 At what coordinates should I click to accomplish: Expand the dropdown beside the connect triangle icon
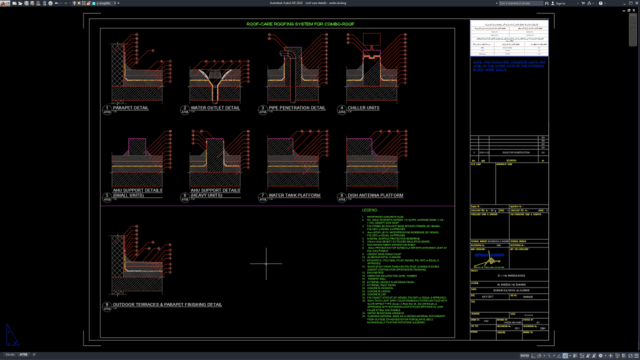tap(593, 3)
